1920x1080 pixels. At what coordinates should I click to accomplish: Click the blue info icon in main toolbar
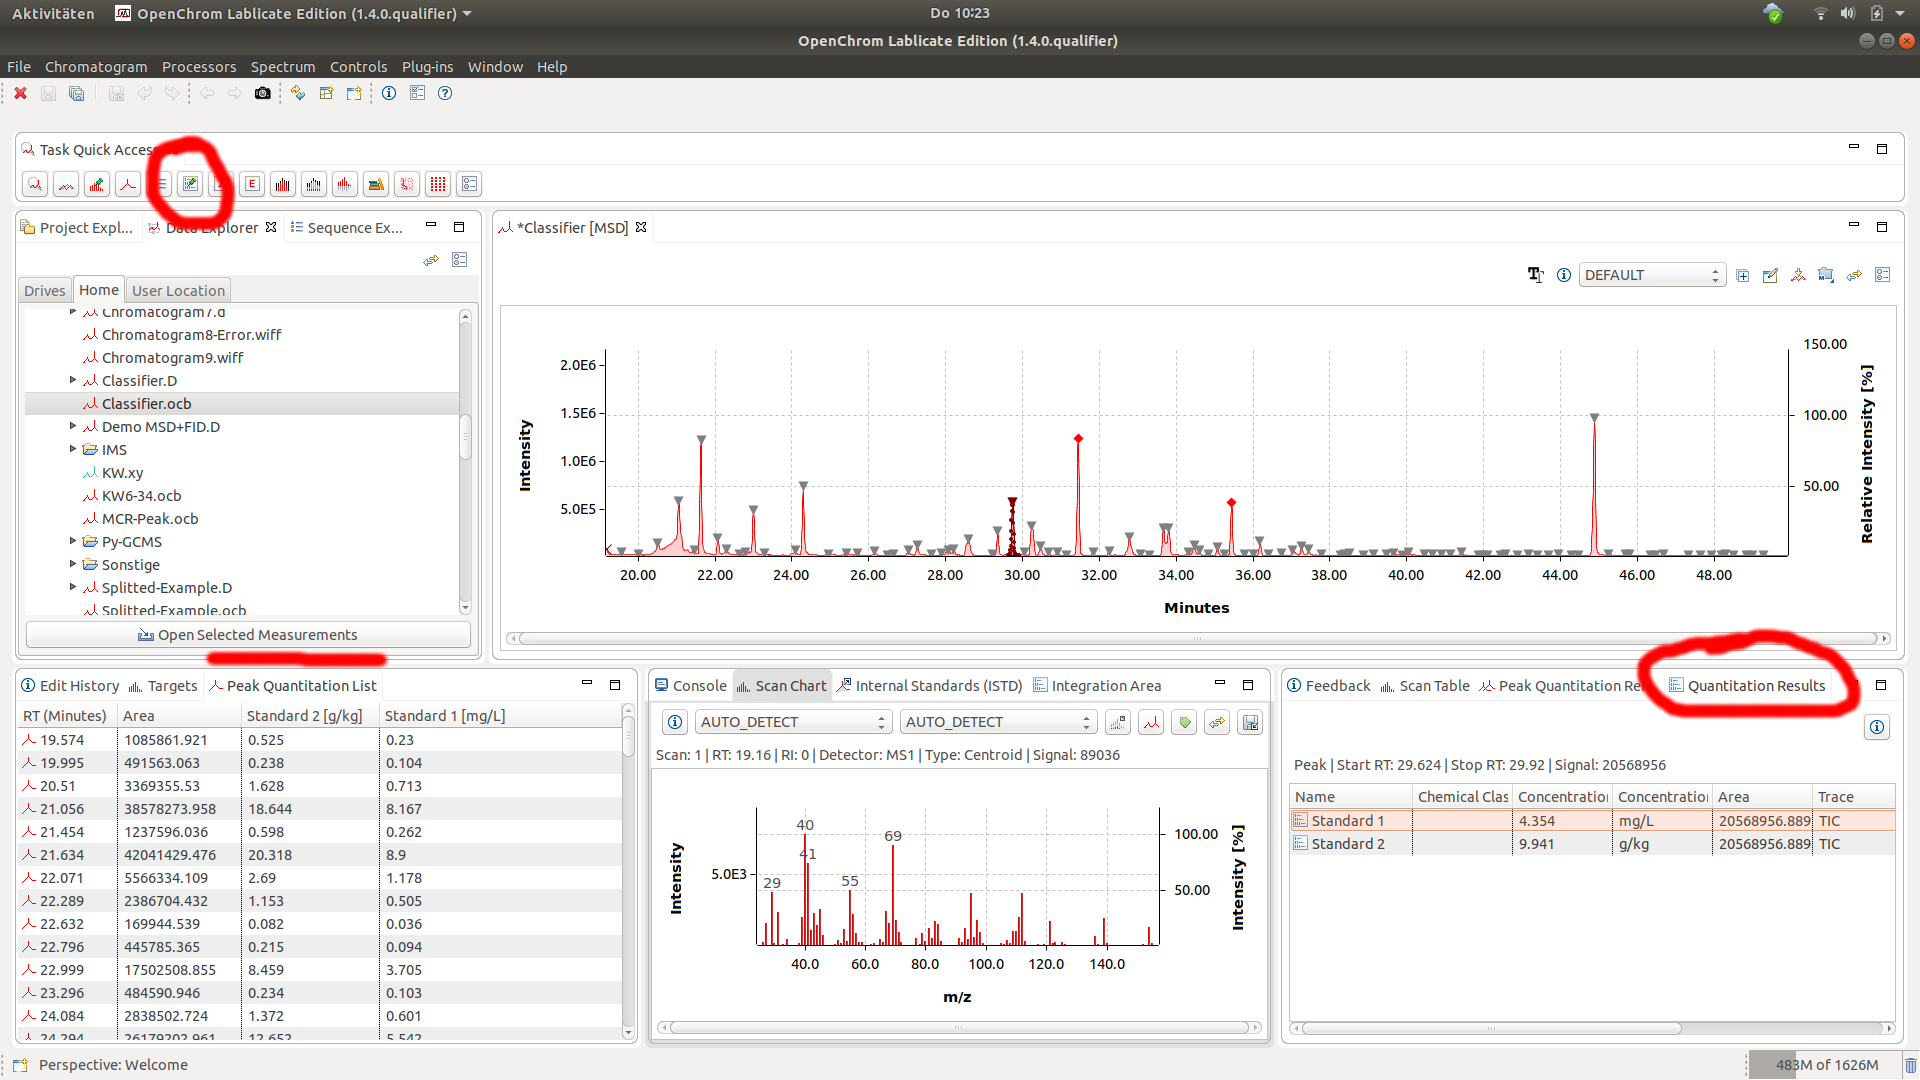coord(389,93)
